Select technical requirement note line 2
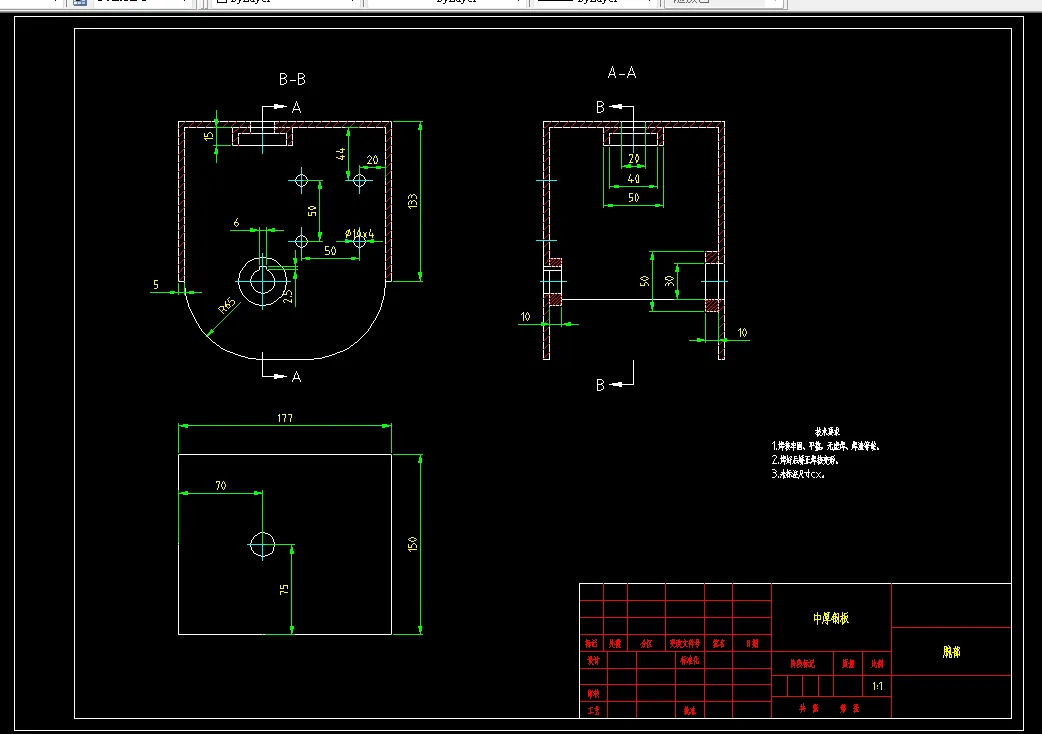This screenshot has height=734, width=1042. pyautogui.click(x=805, y=460)
